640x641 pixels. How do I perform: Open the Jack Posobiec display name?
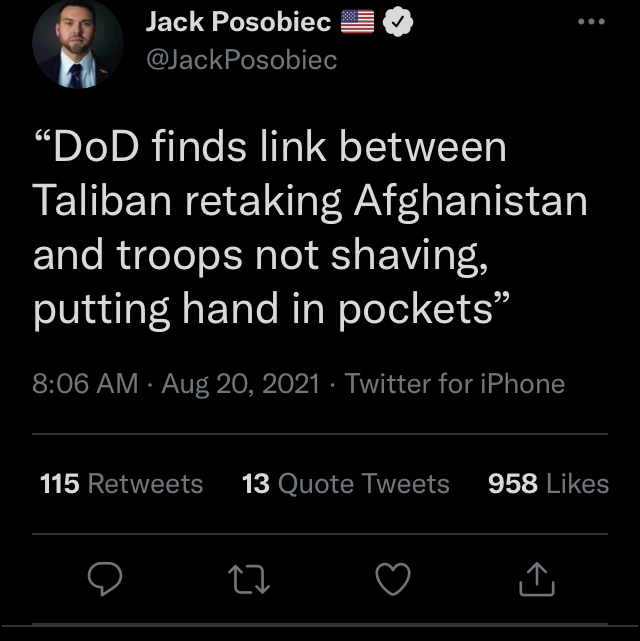tap(238, 21)
